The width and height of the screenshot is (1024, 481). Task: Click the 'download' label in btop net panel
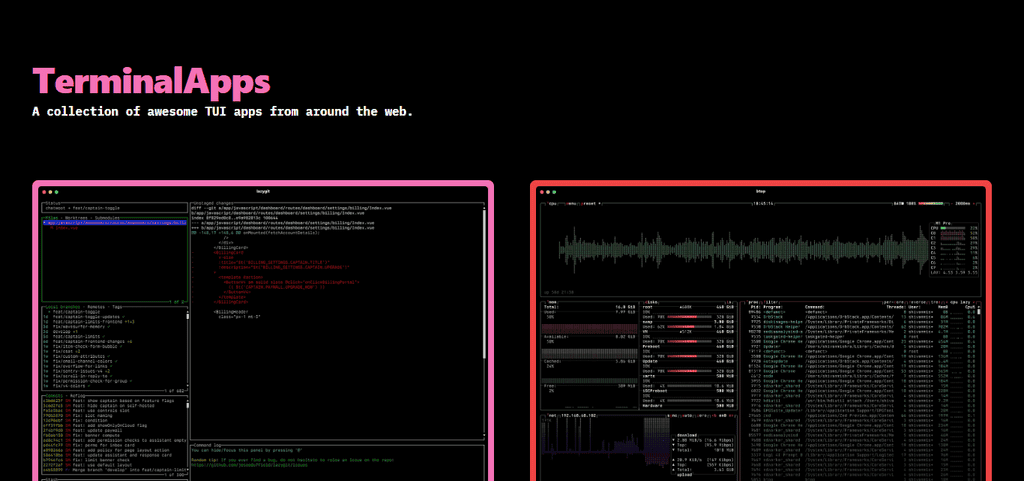(x=686, y=435)
